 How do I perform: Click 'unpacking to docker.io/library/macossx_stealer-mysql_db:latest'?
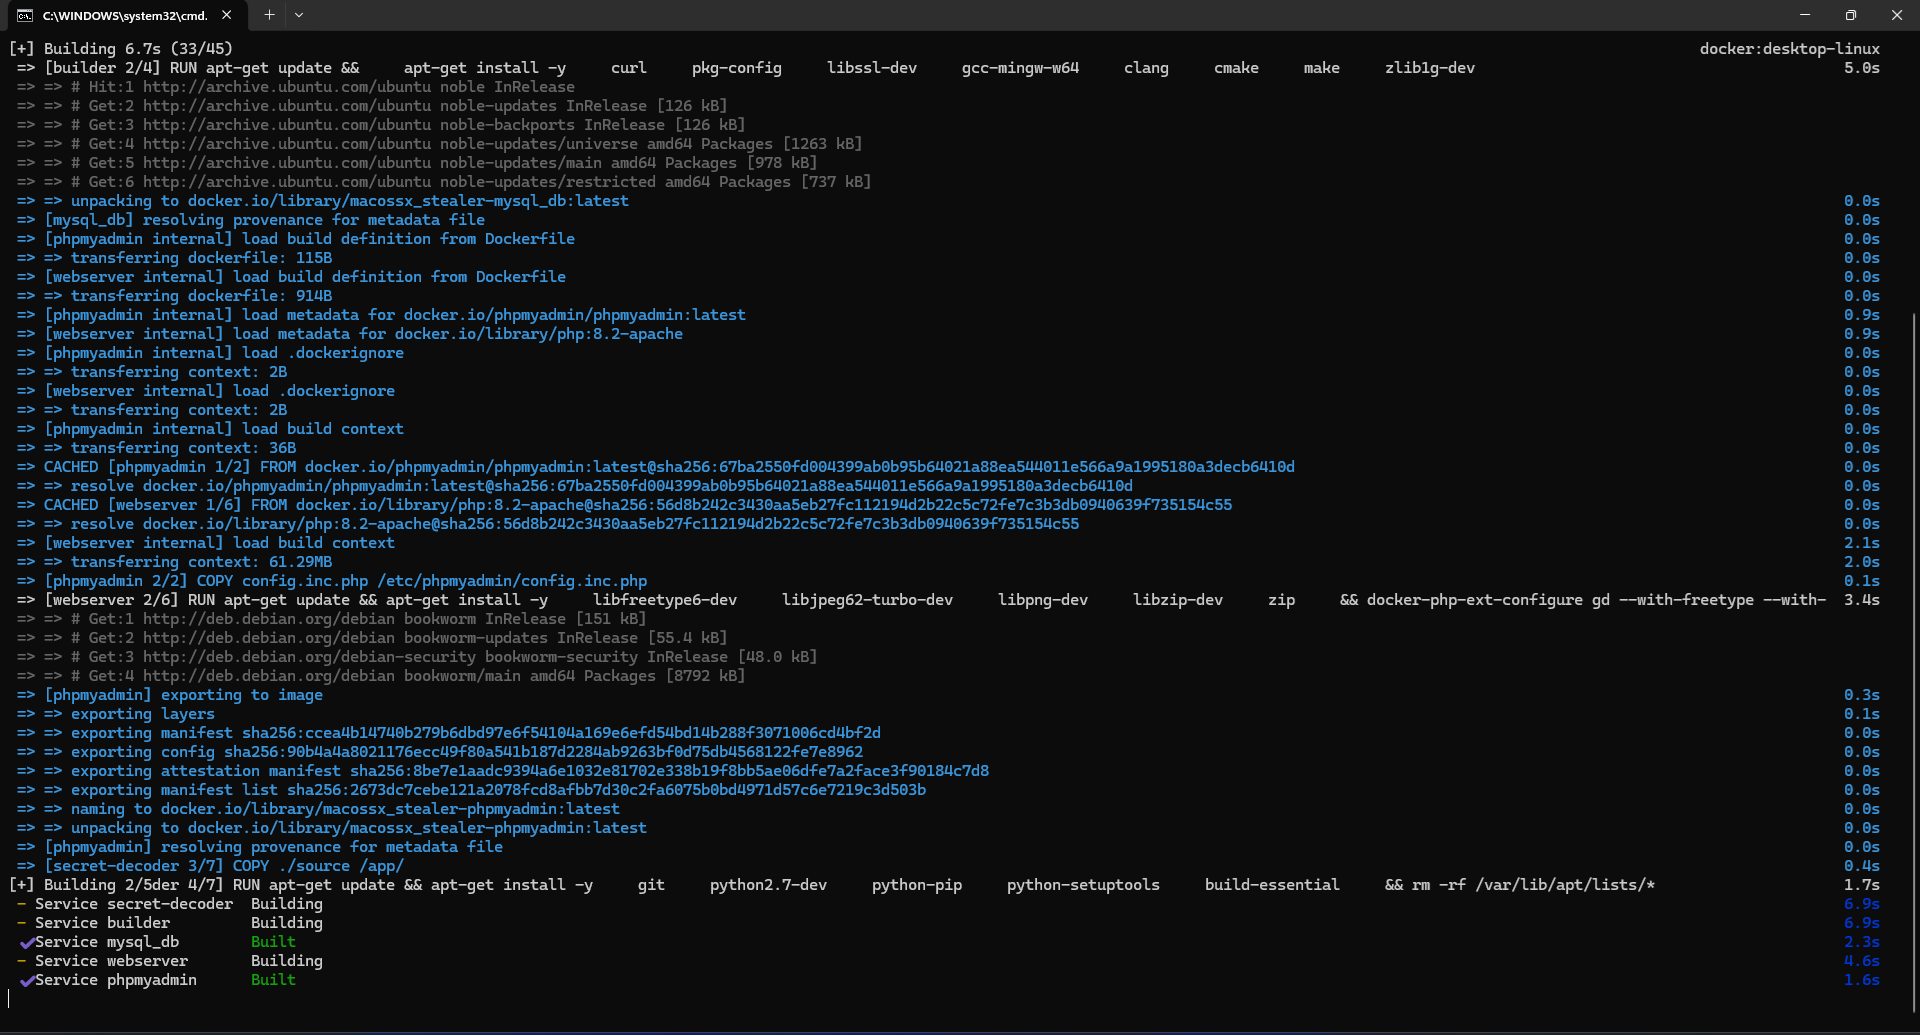coord(323,201)
